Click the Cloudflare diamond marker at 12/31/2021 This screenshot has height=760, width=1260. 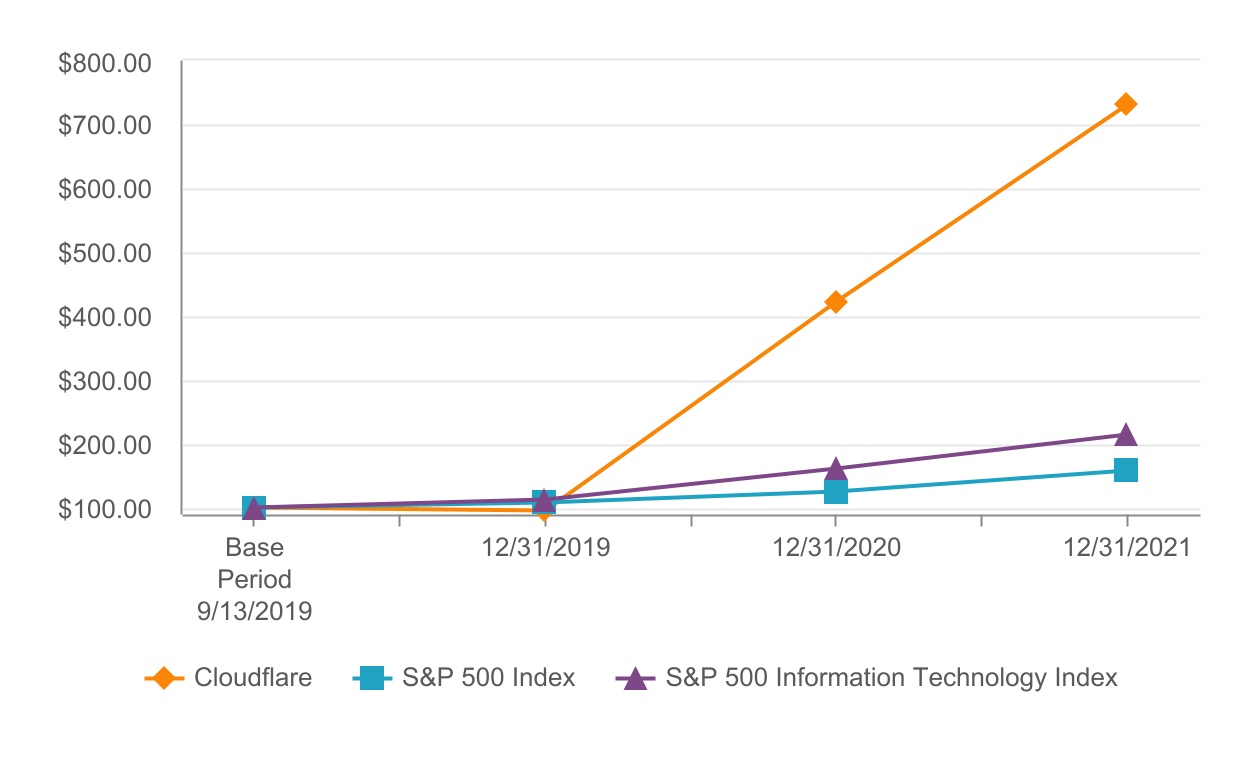[1126, 104]
